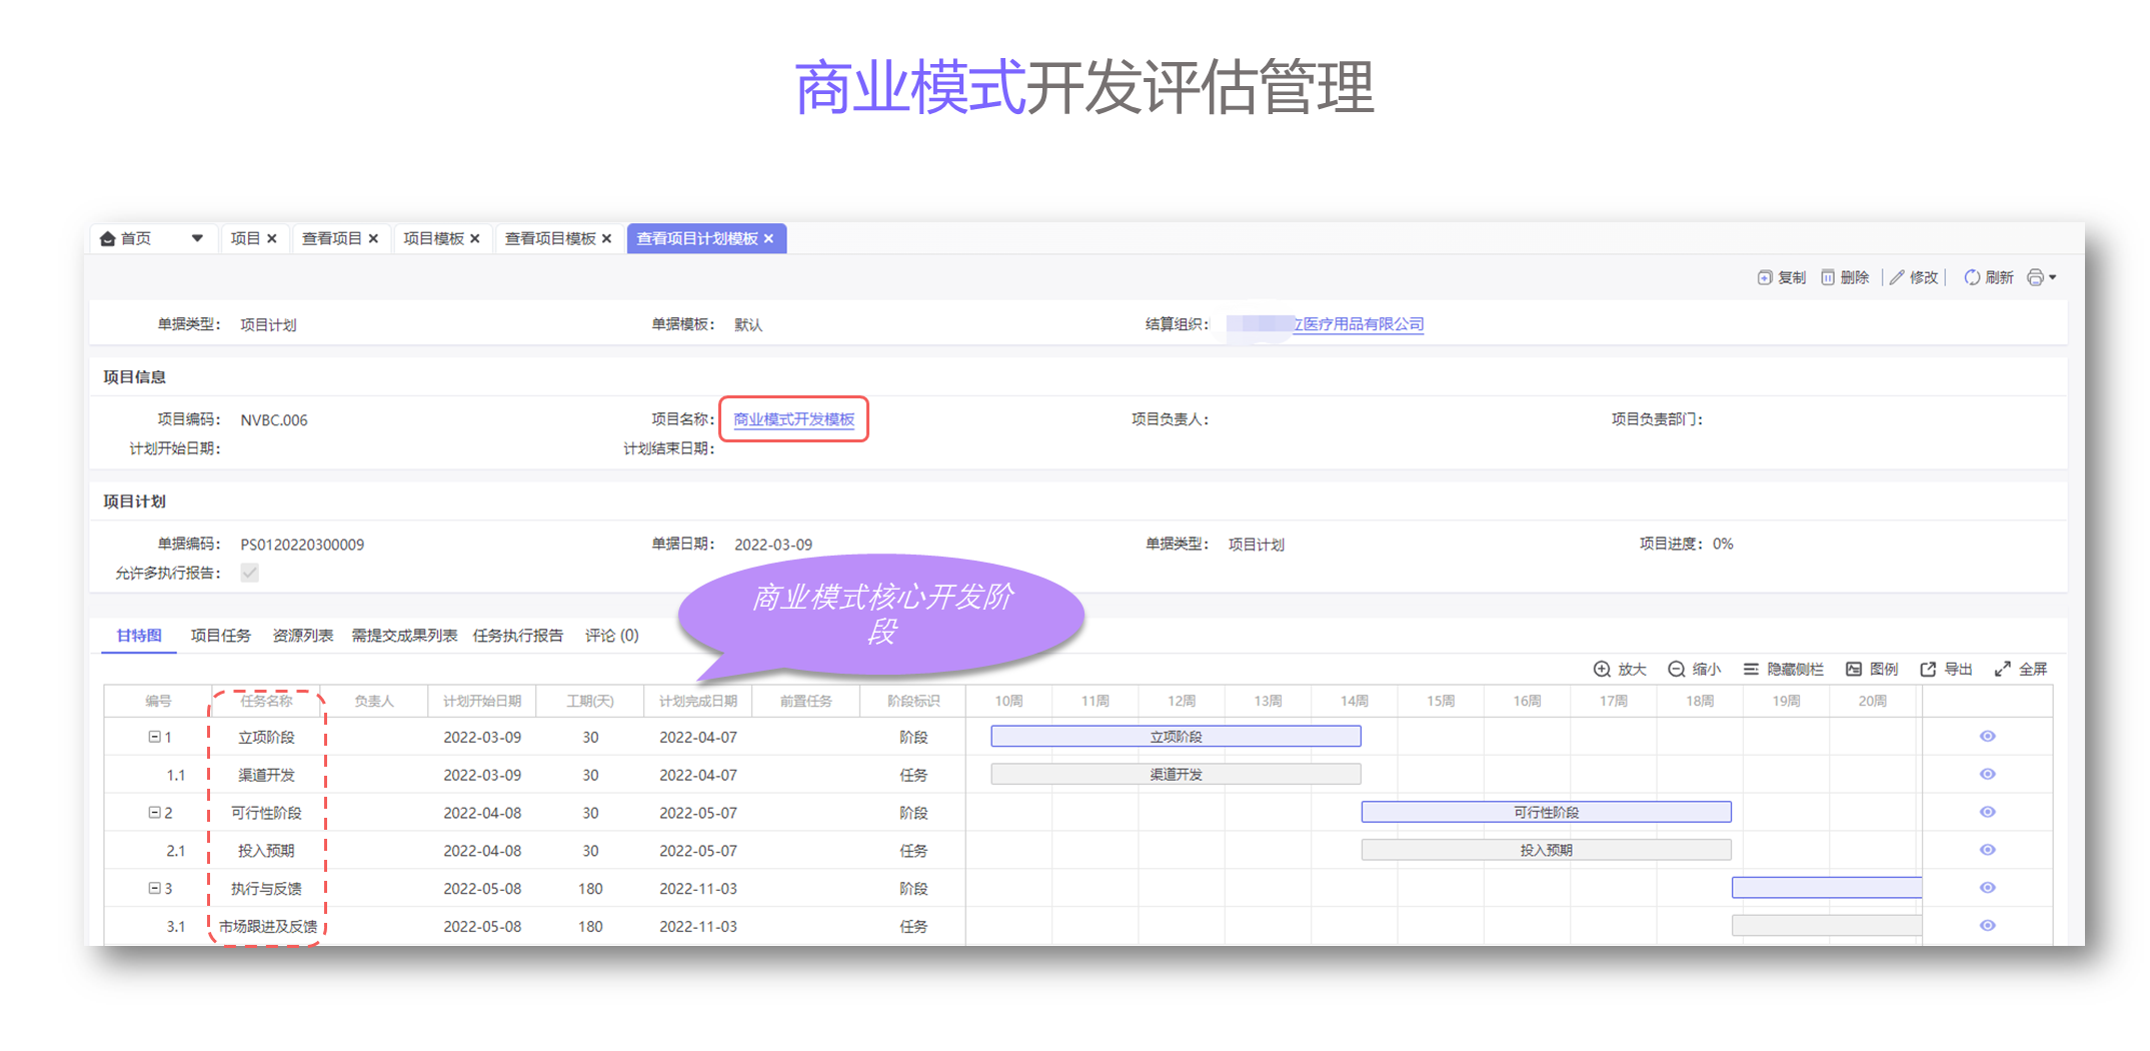
Task: Toggle eye icon for 立项阶段 row
Action: [x=1987, y=736]
